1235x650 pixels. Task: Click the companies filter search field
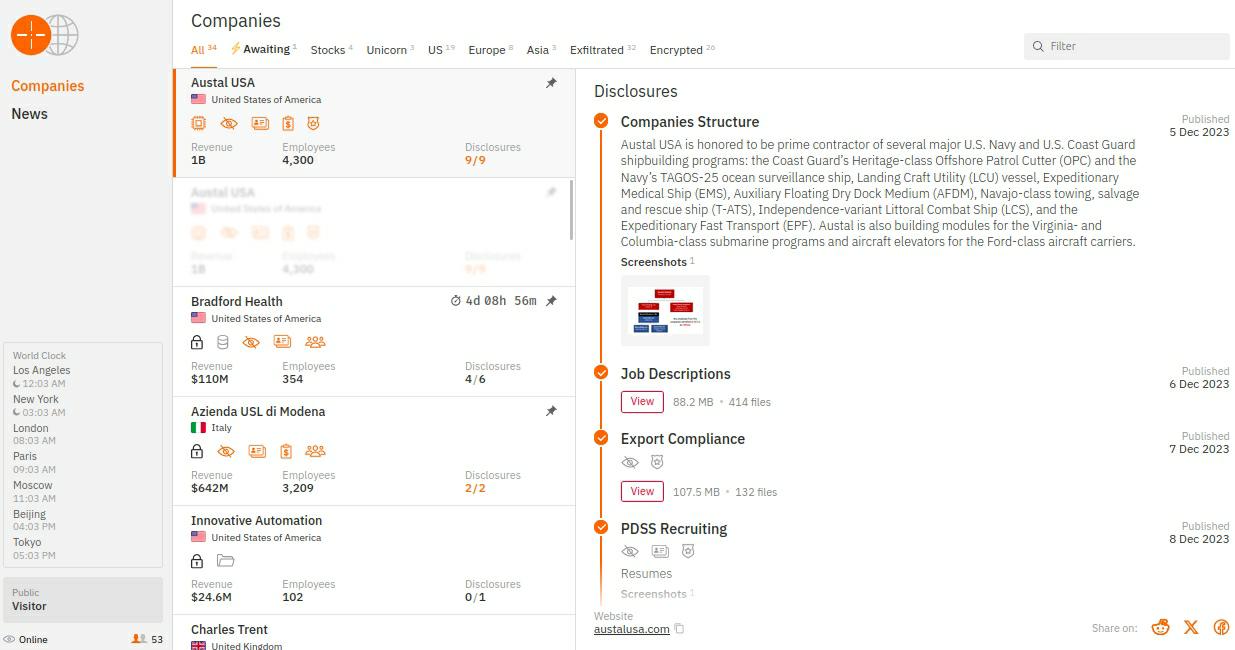(x=1127, y=46)
